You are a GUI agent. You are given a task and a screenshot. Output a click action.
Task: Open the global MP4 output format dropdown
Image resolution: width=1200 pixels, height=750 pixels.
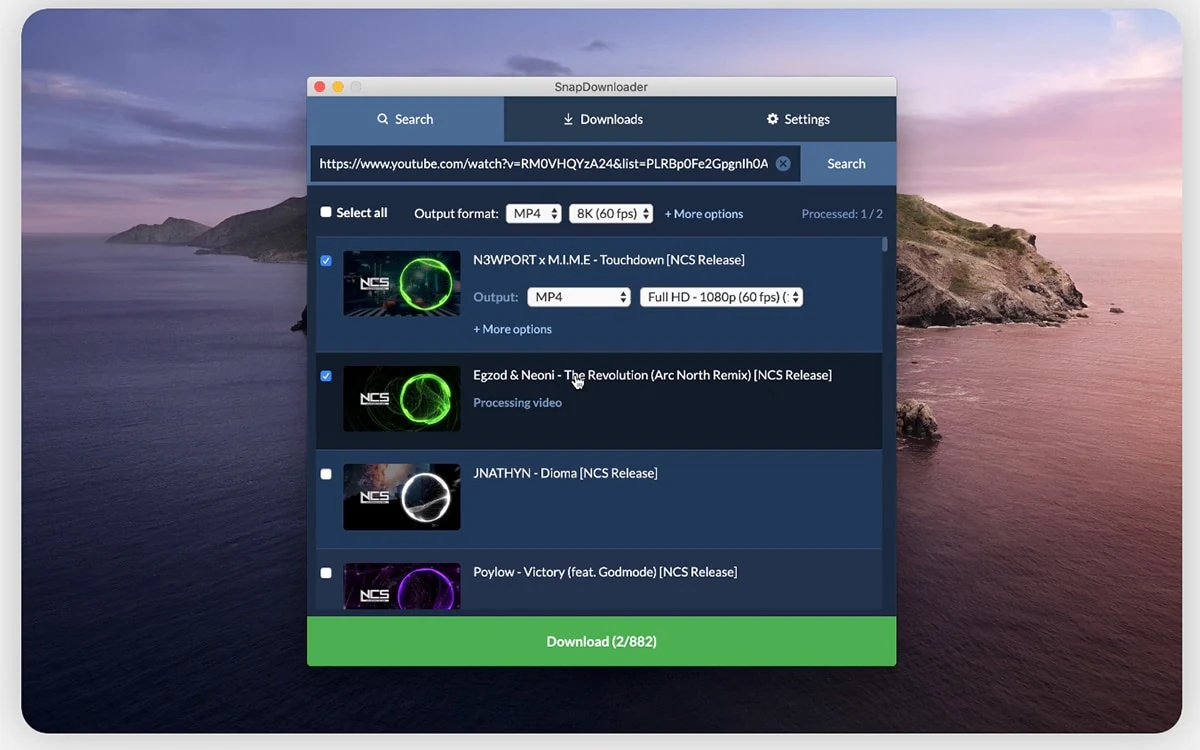coord(533,213)
